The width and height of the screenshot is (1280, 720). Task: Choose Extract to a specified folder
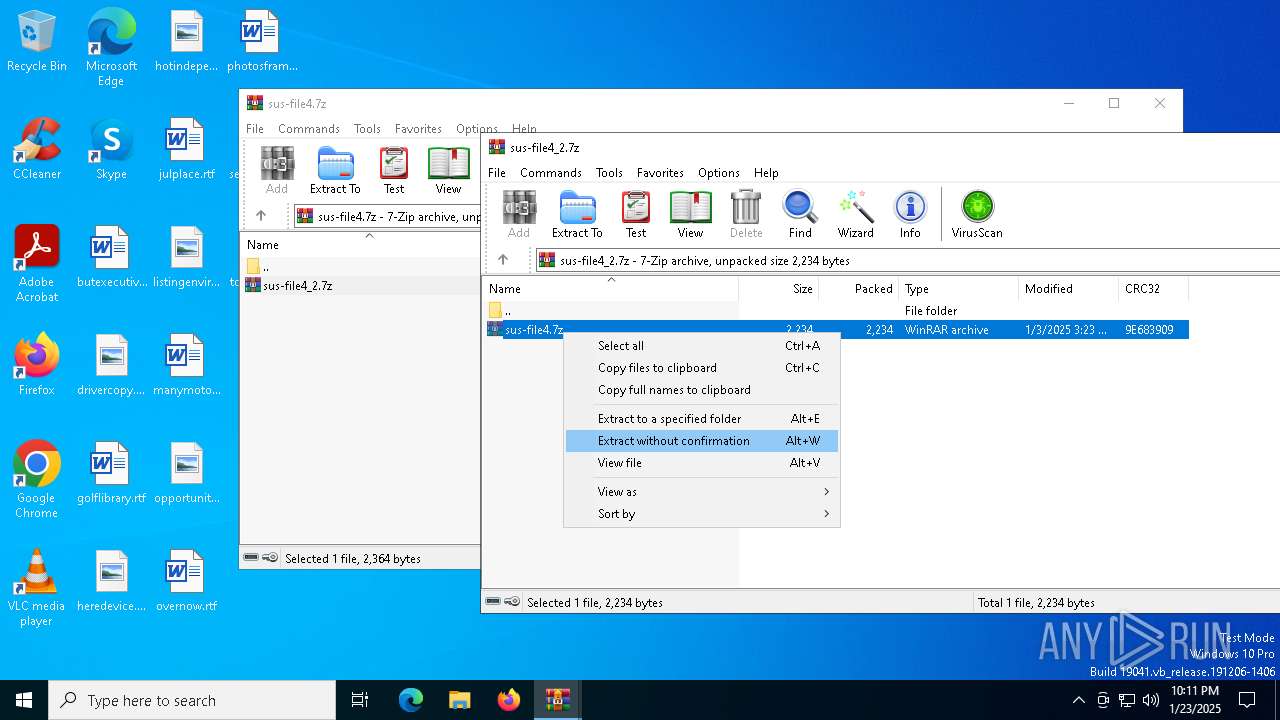pos(702,419)
